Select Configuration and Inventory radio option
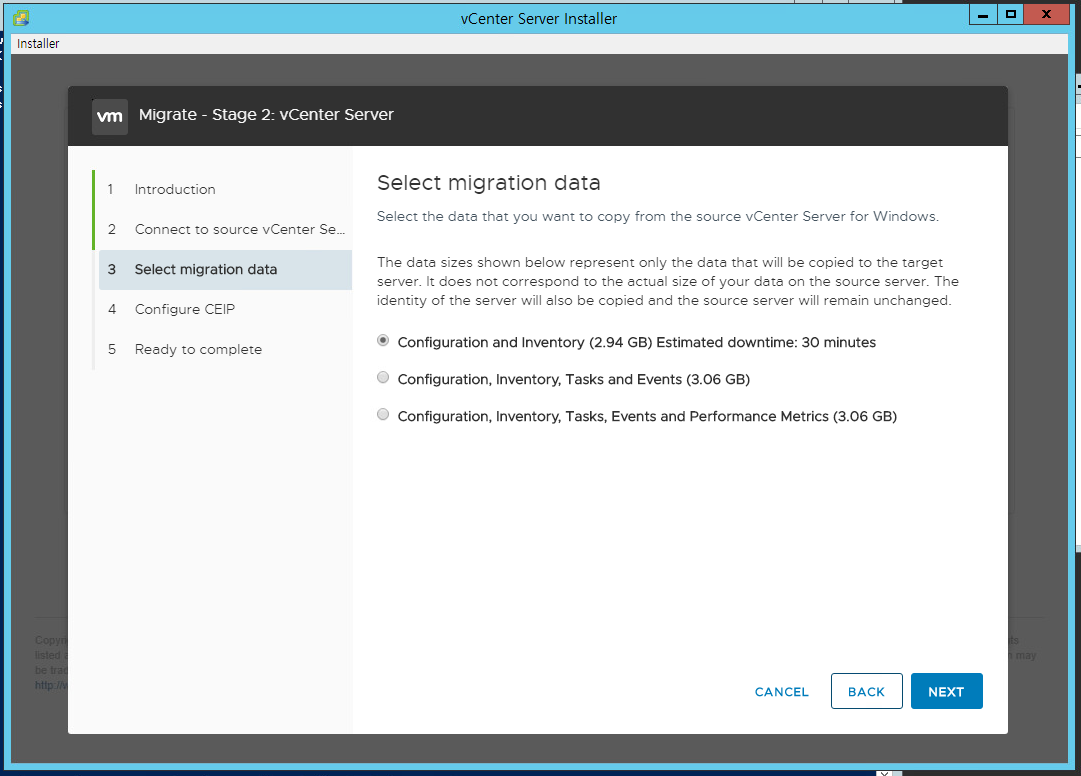1081x776 pixels. point(383,340)
